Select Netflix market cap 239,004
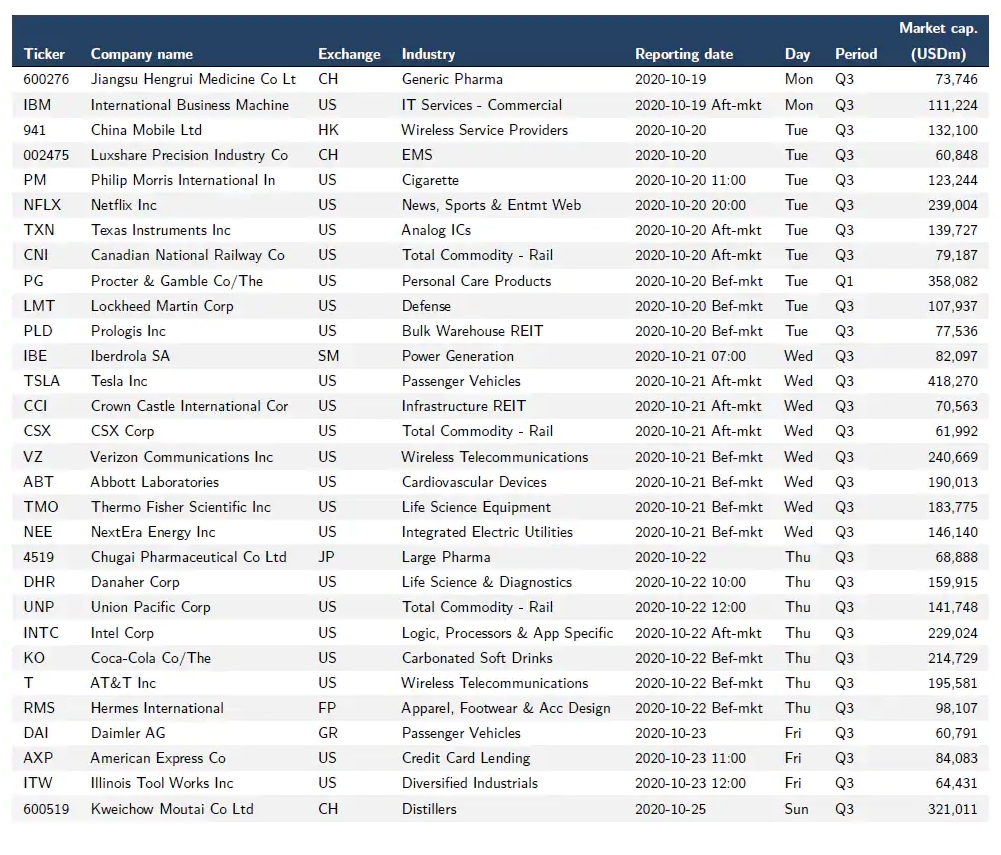 (x=952, y=205)
